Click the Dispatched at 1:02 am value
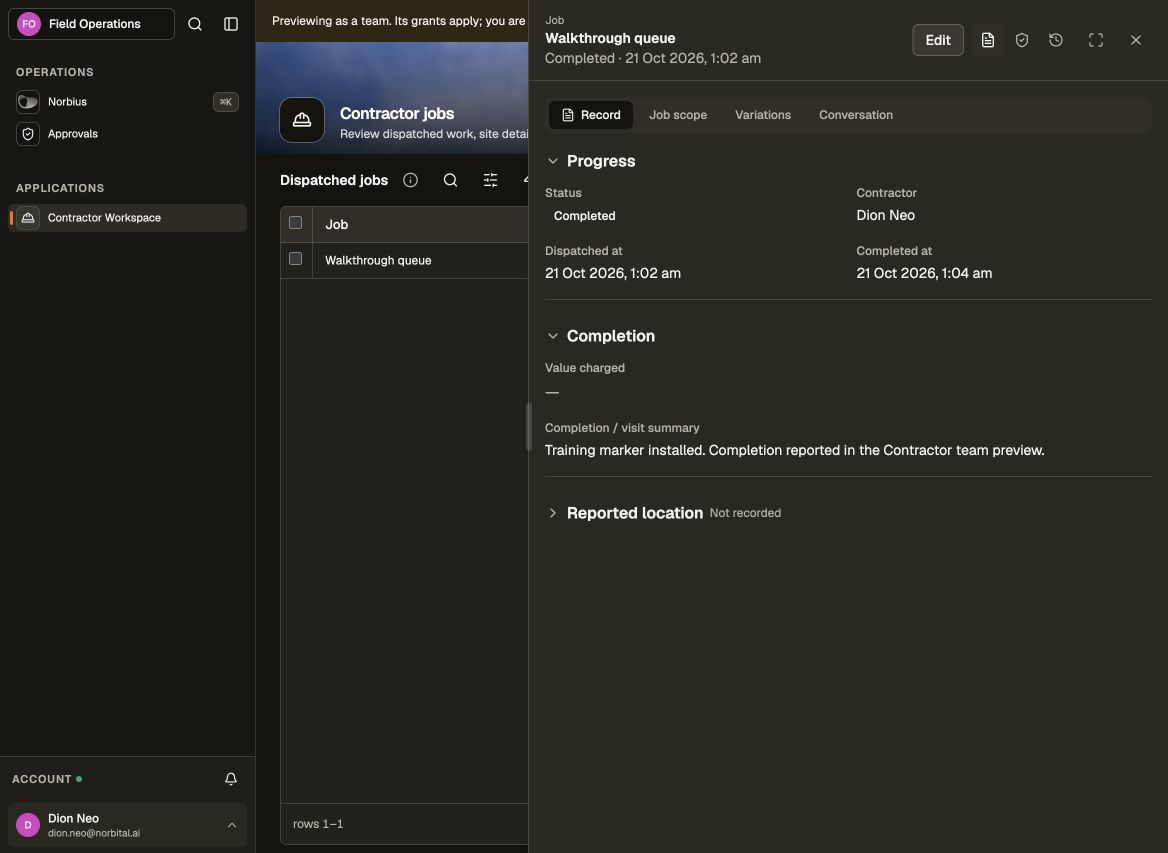The width and height of the screenshot is (1168, 853). coord(612,273)
